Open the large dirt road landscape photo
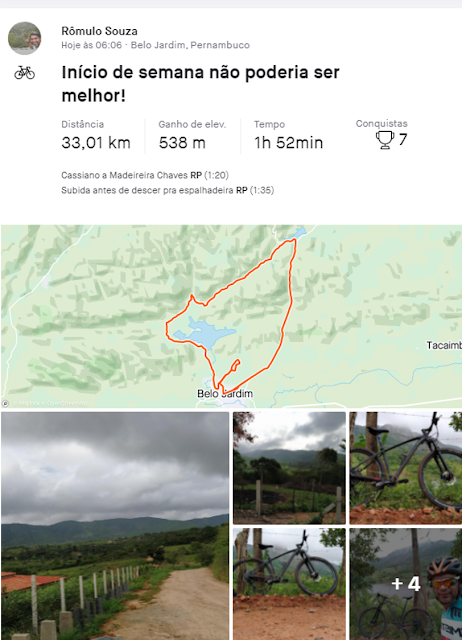 tap(115, 526)
